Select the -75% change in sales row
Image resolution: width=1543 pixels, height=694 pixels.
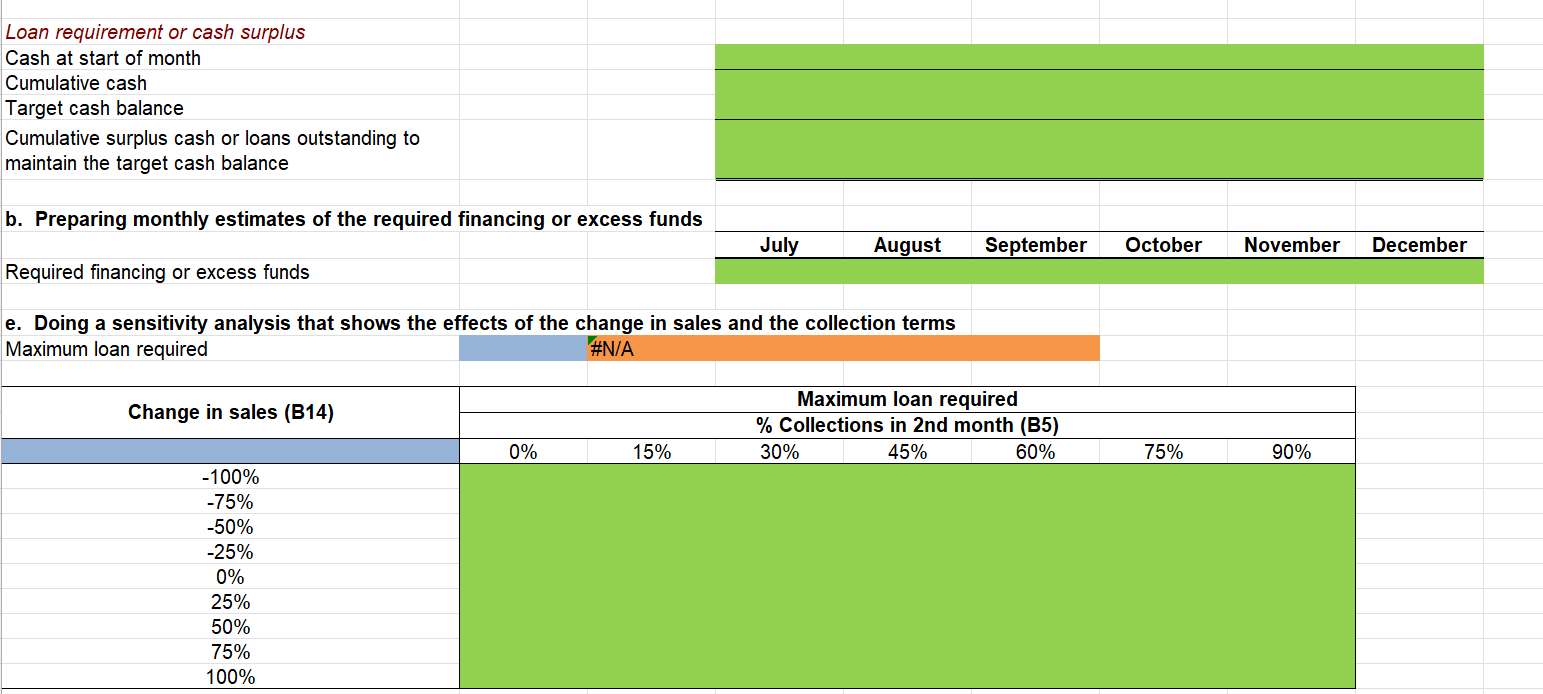[x=230, y=502]
